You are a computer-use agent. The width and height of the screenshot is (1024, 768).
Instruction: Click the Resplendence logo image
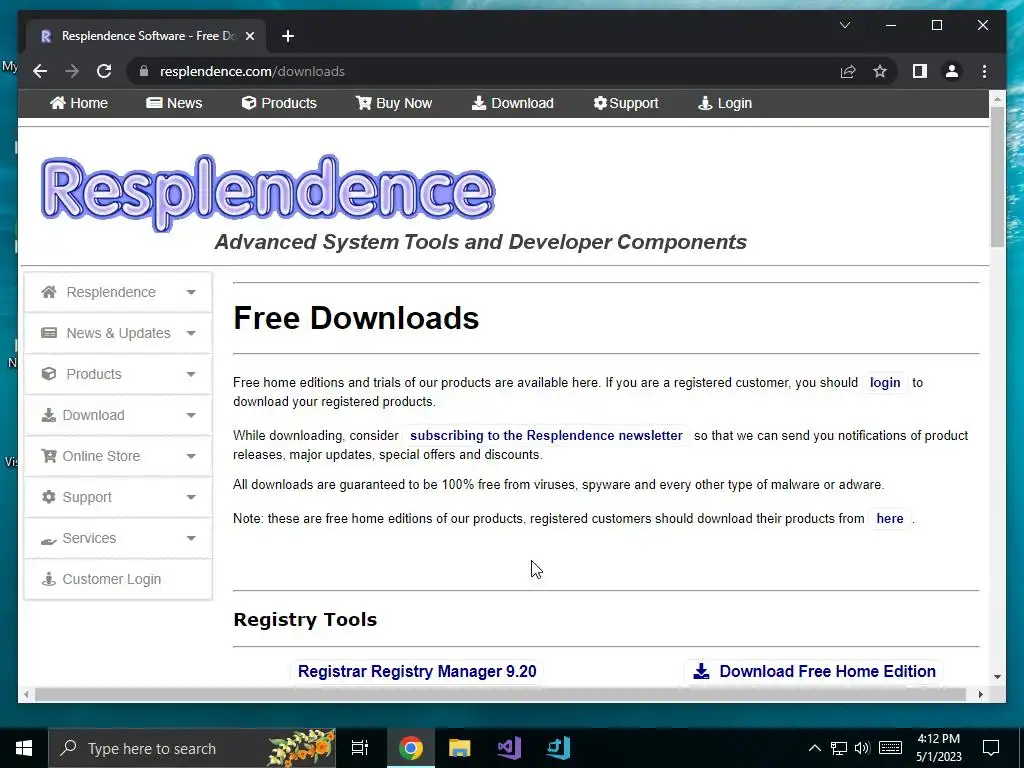point(268,193)
